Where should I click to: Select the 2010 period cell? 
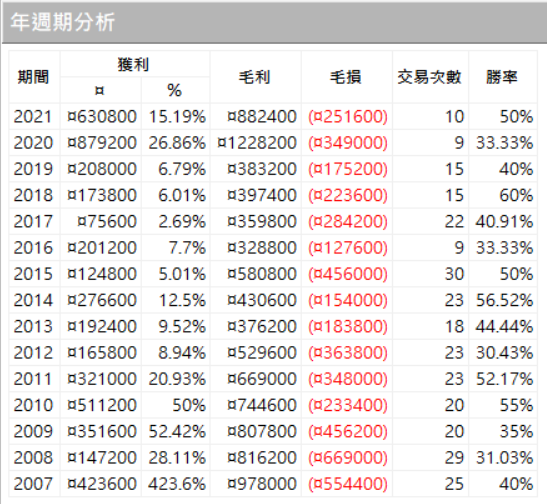[x=33, y=405]
